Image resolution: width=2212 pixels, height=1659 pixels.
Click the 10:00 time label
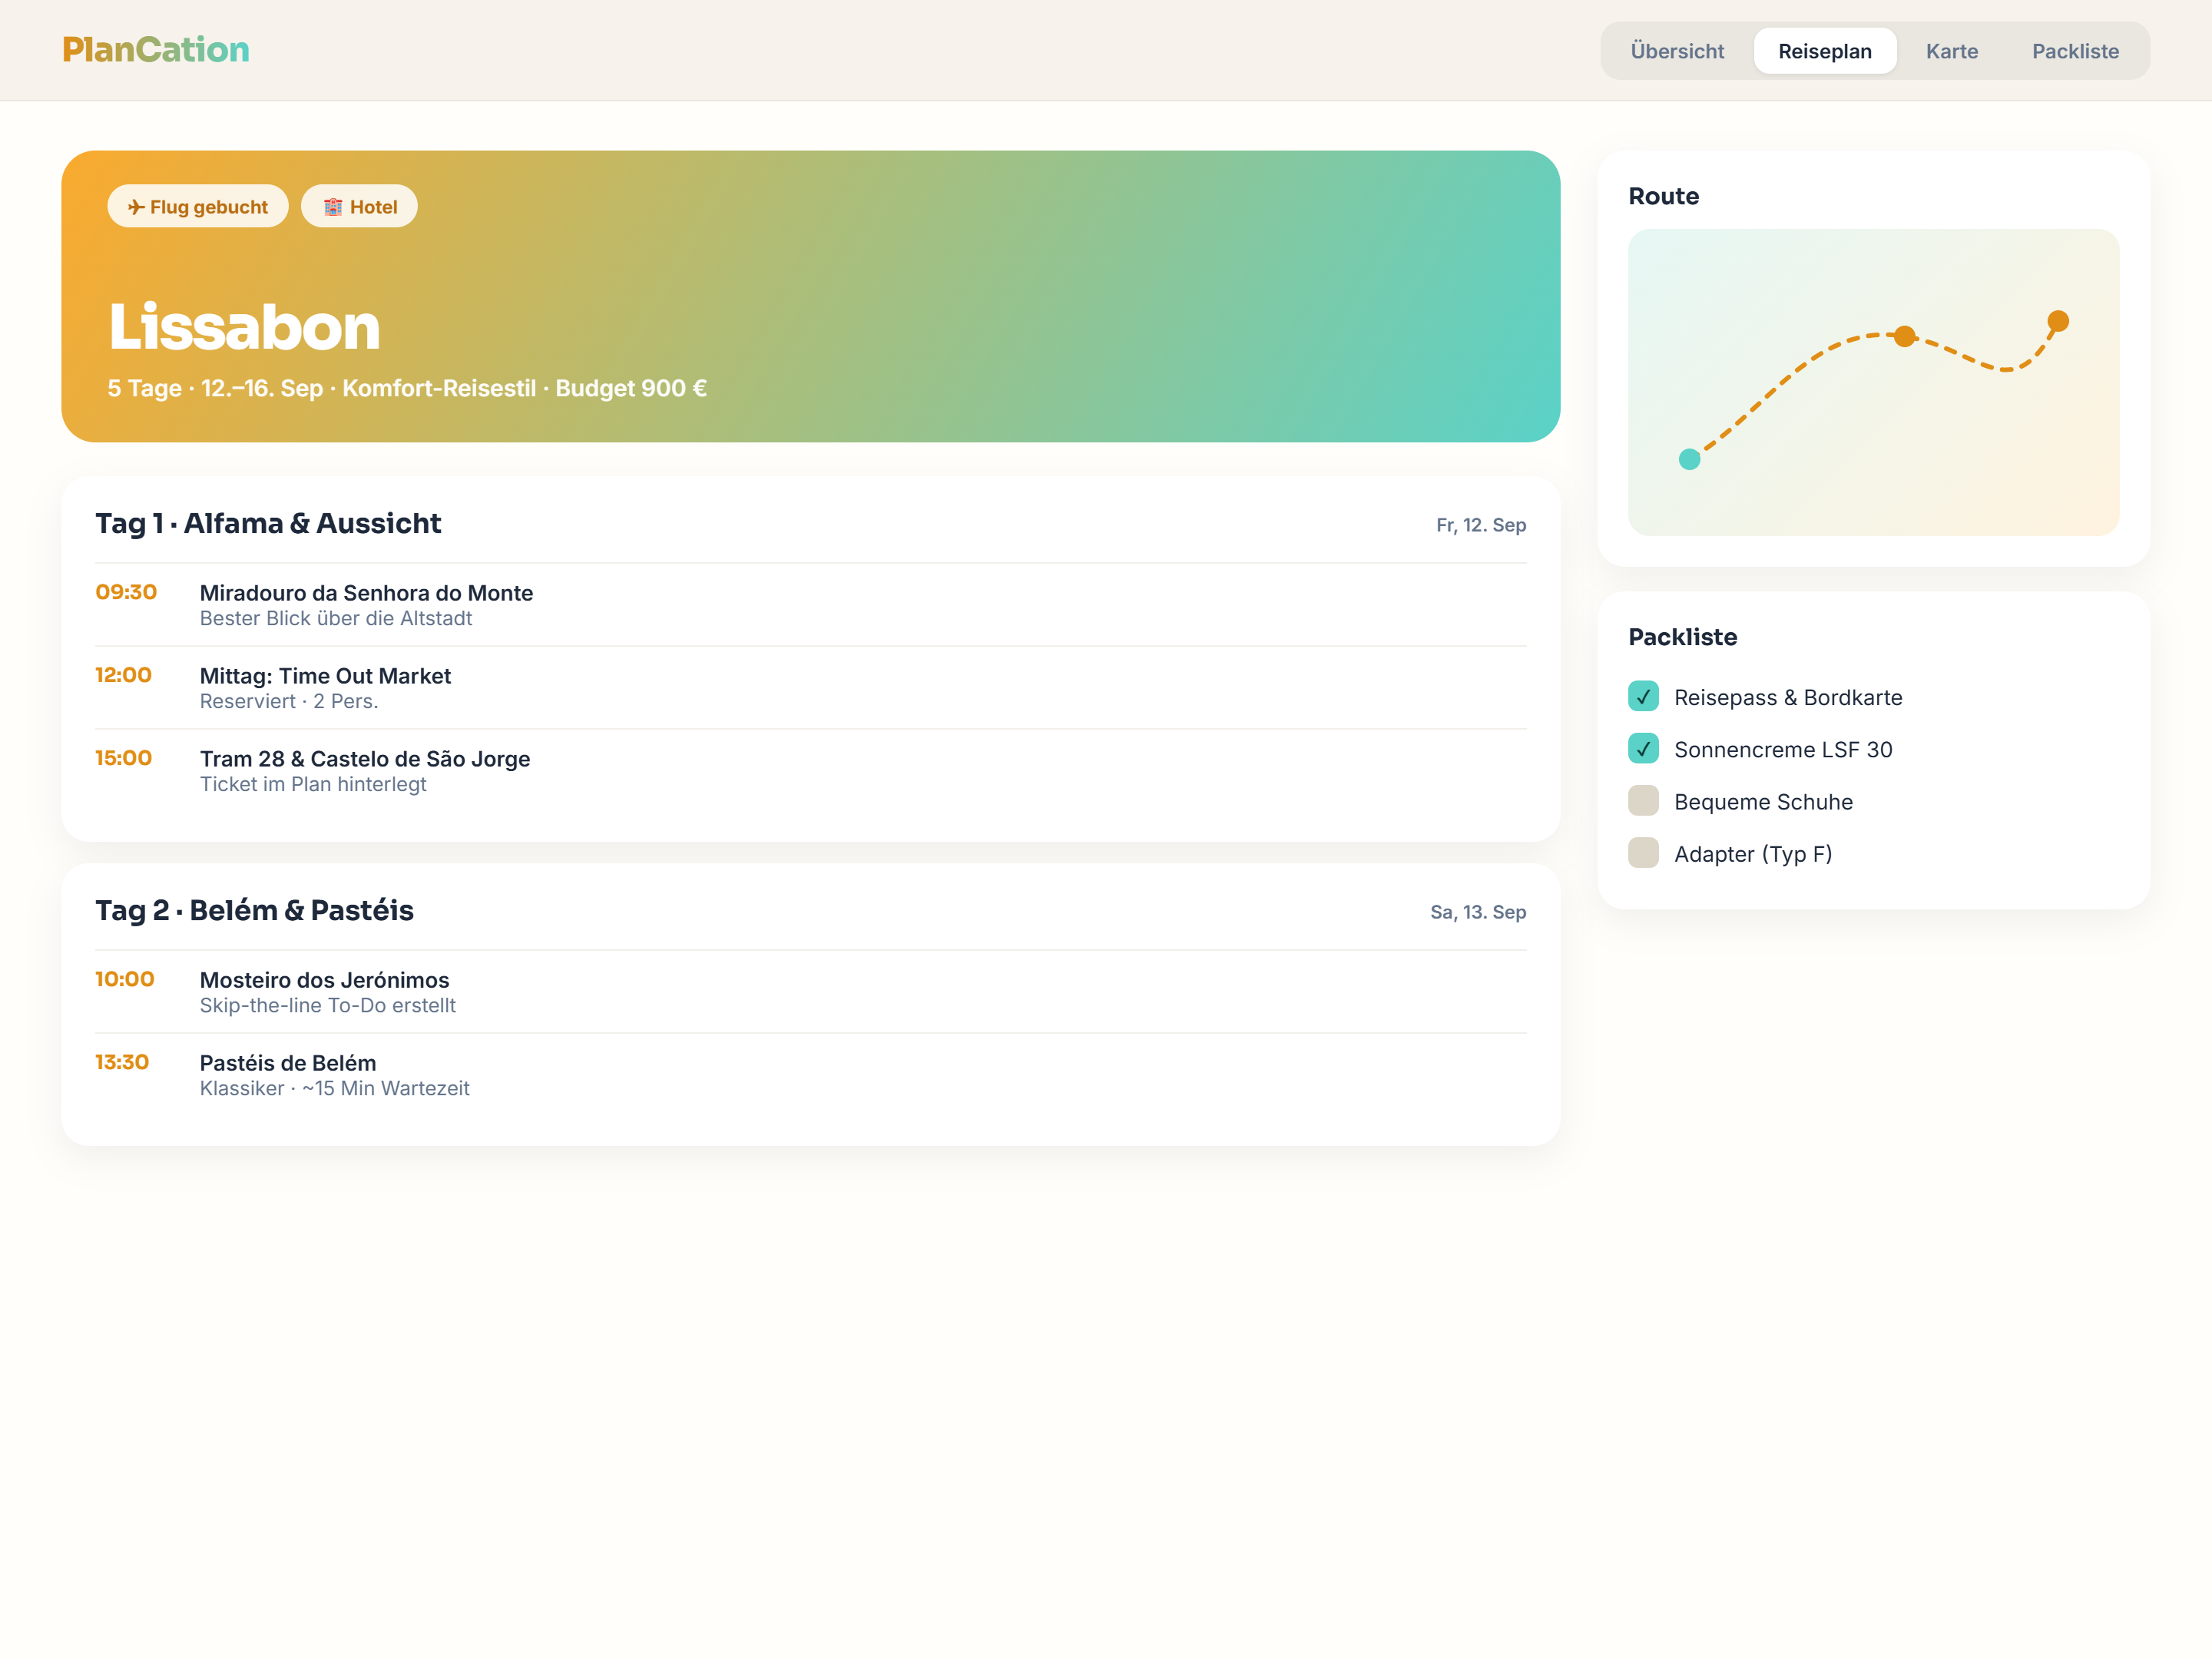125,979
